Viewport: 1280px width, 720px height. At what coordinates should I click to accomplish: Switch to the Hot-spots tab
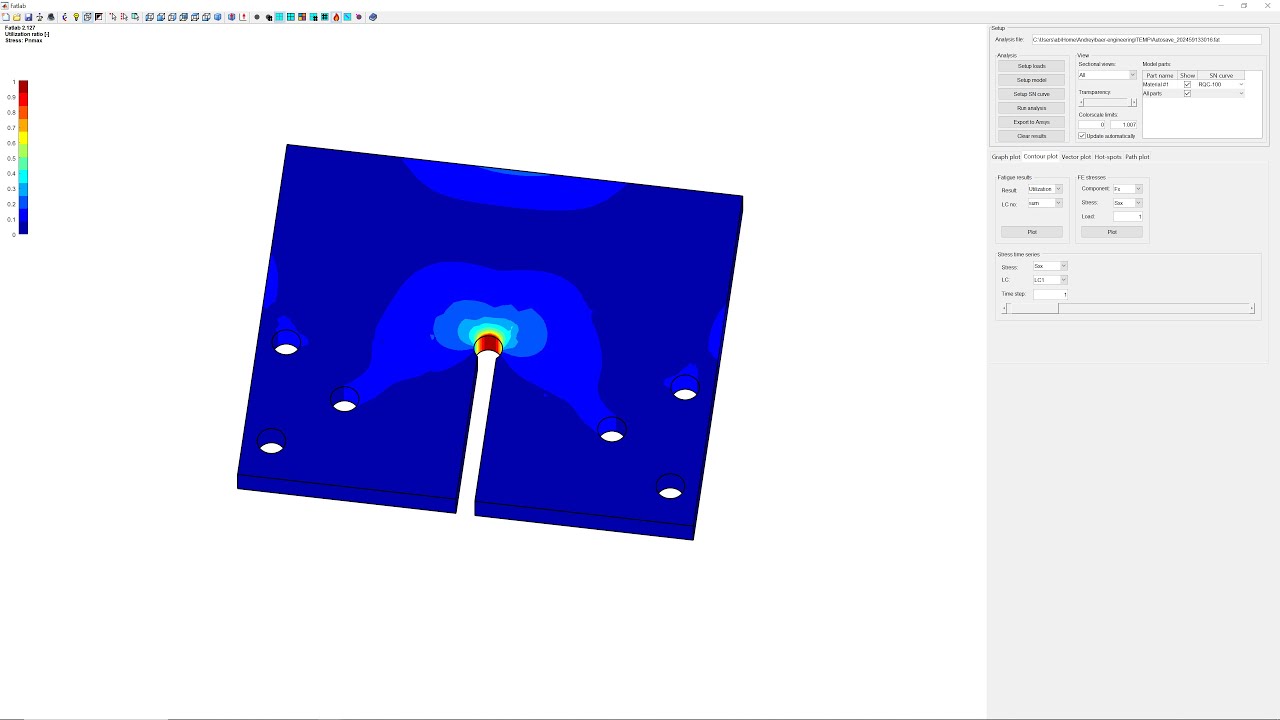[1108, 157]
